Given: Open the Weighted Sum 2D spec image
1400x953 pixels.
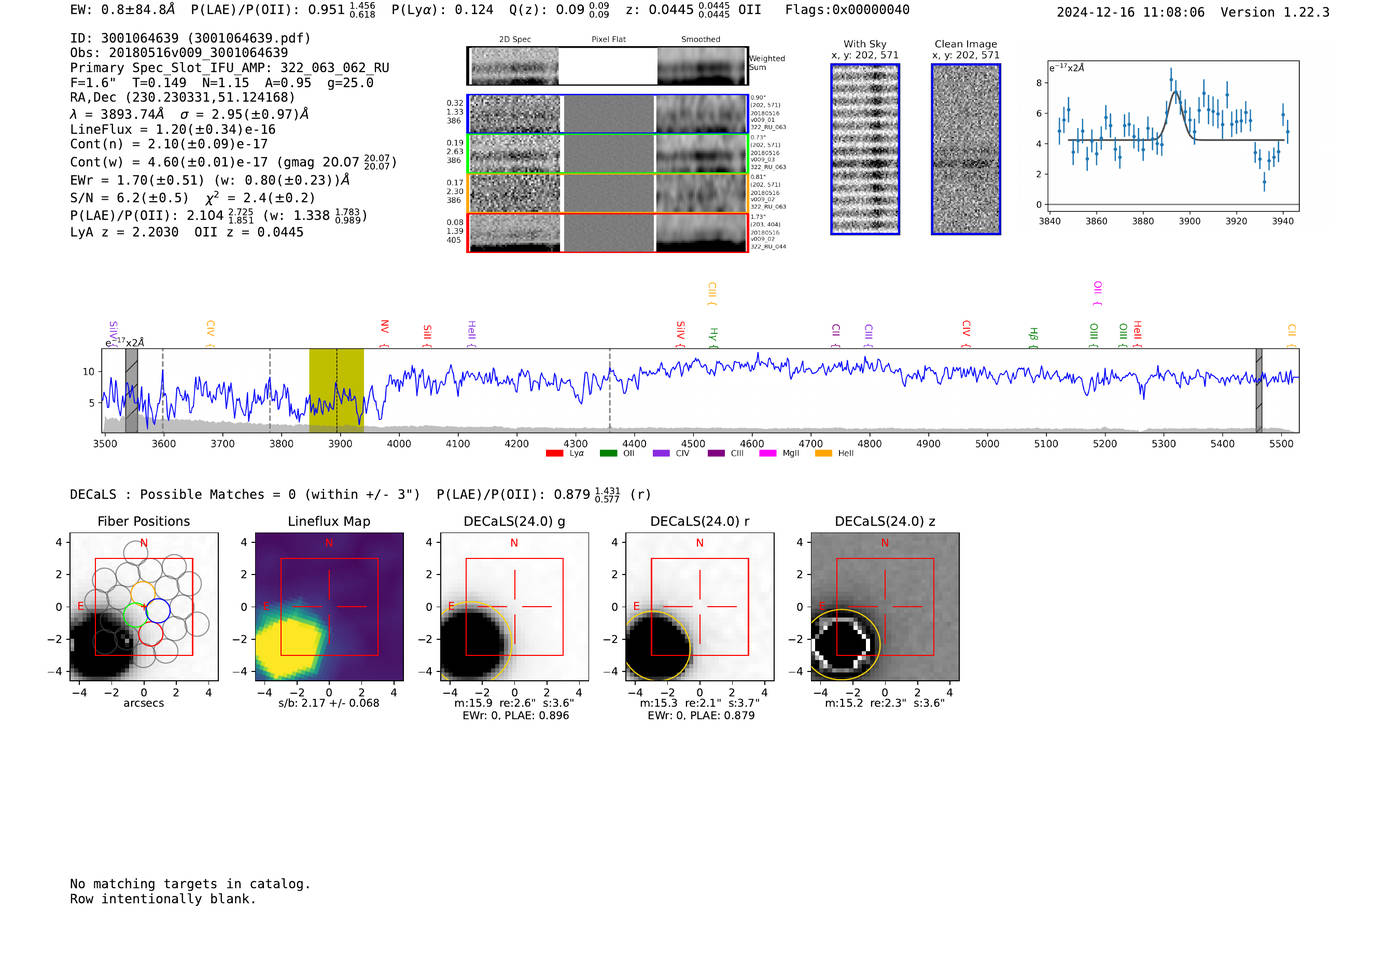Looking at the screenshot, I should coord(607,66).
